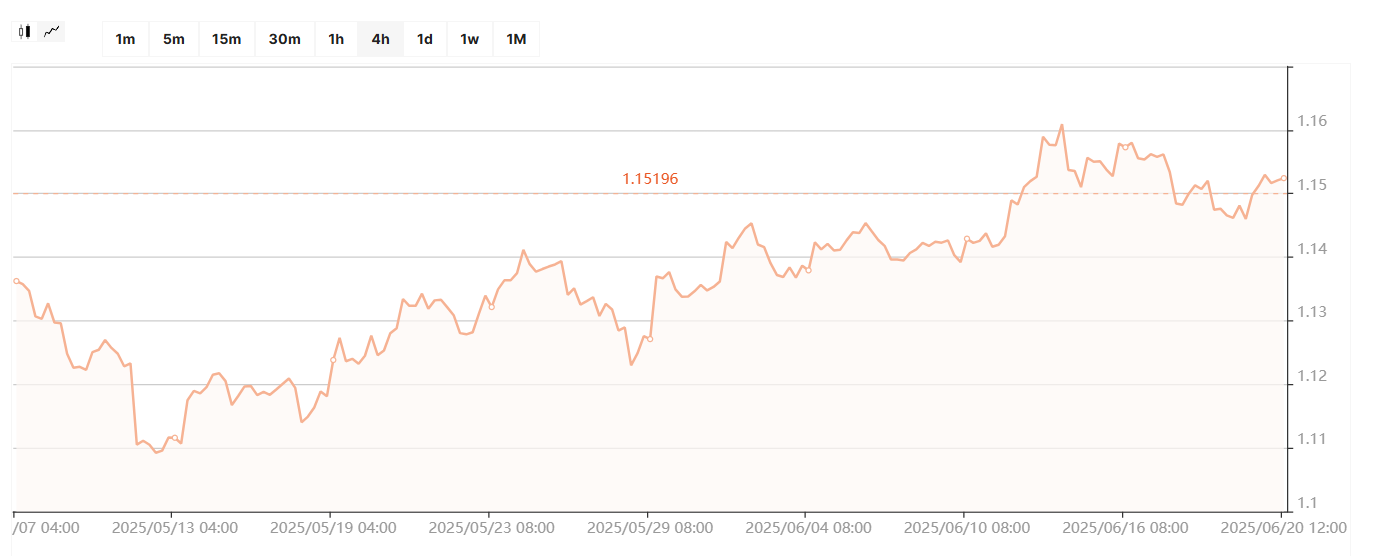Choose the 15m timeframe
Image resolution: width=1377 pixels, height=556 pixels.
click(226, 39)
